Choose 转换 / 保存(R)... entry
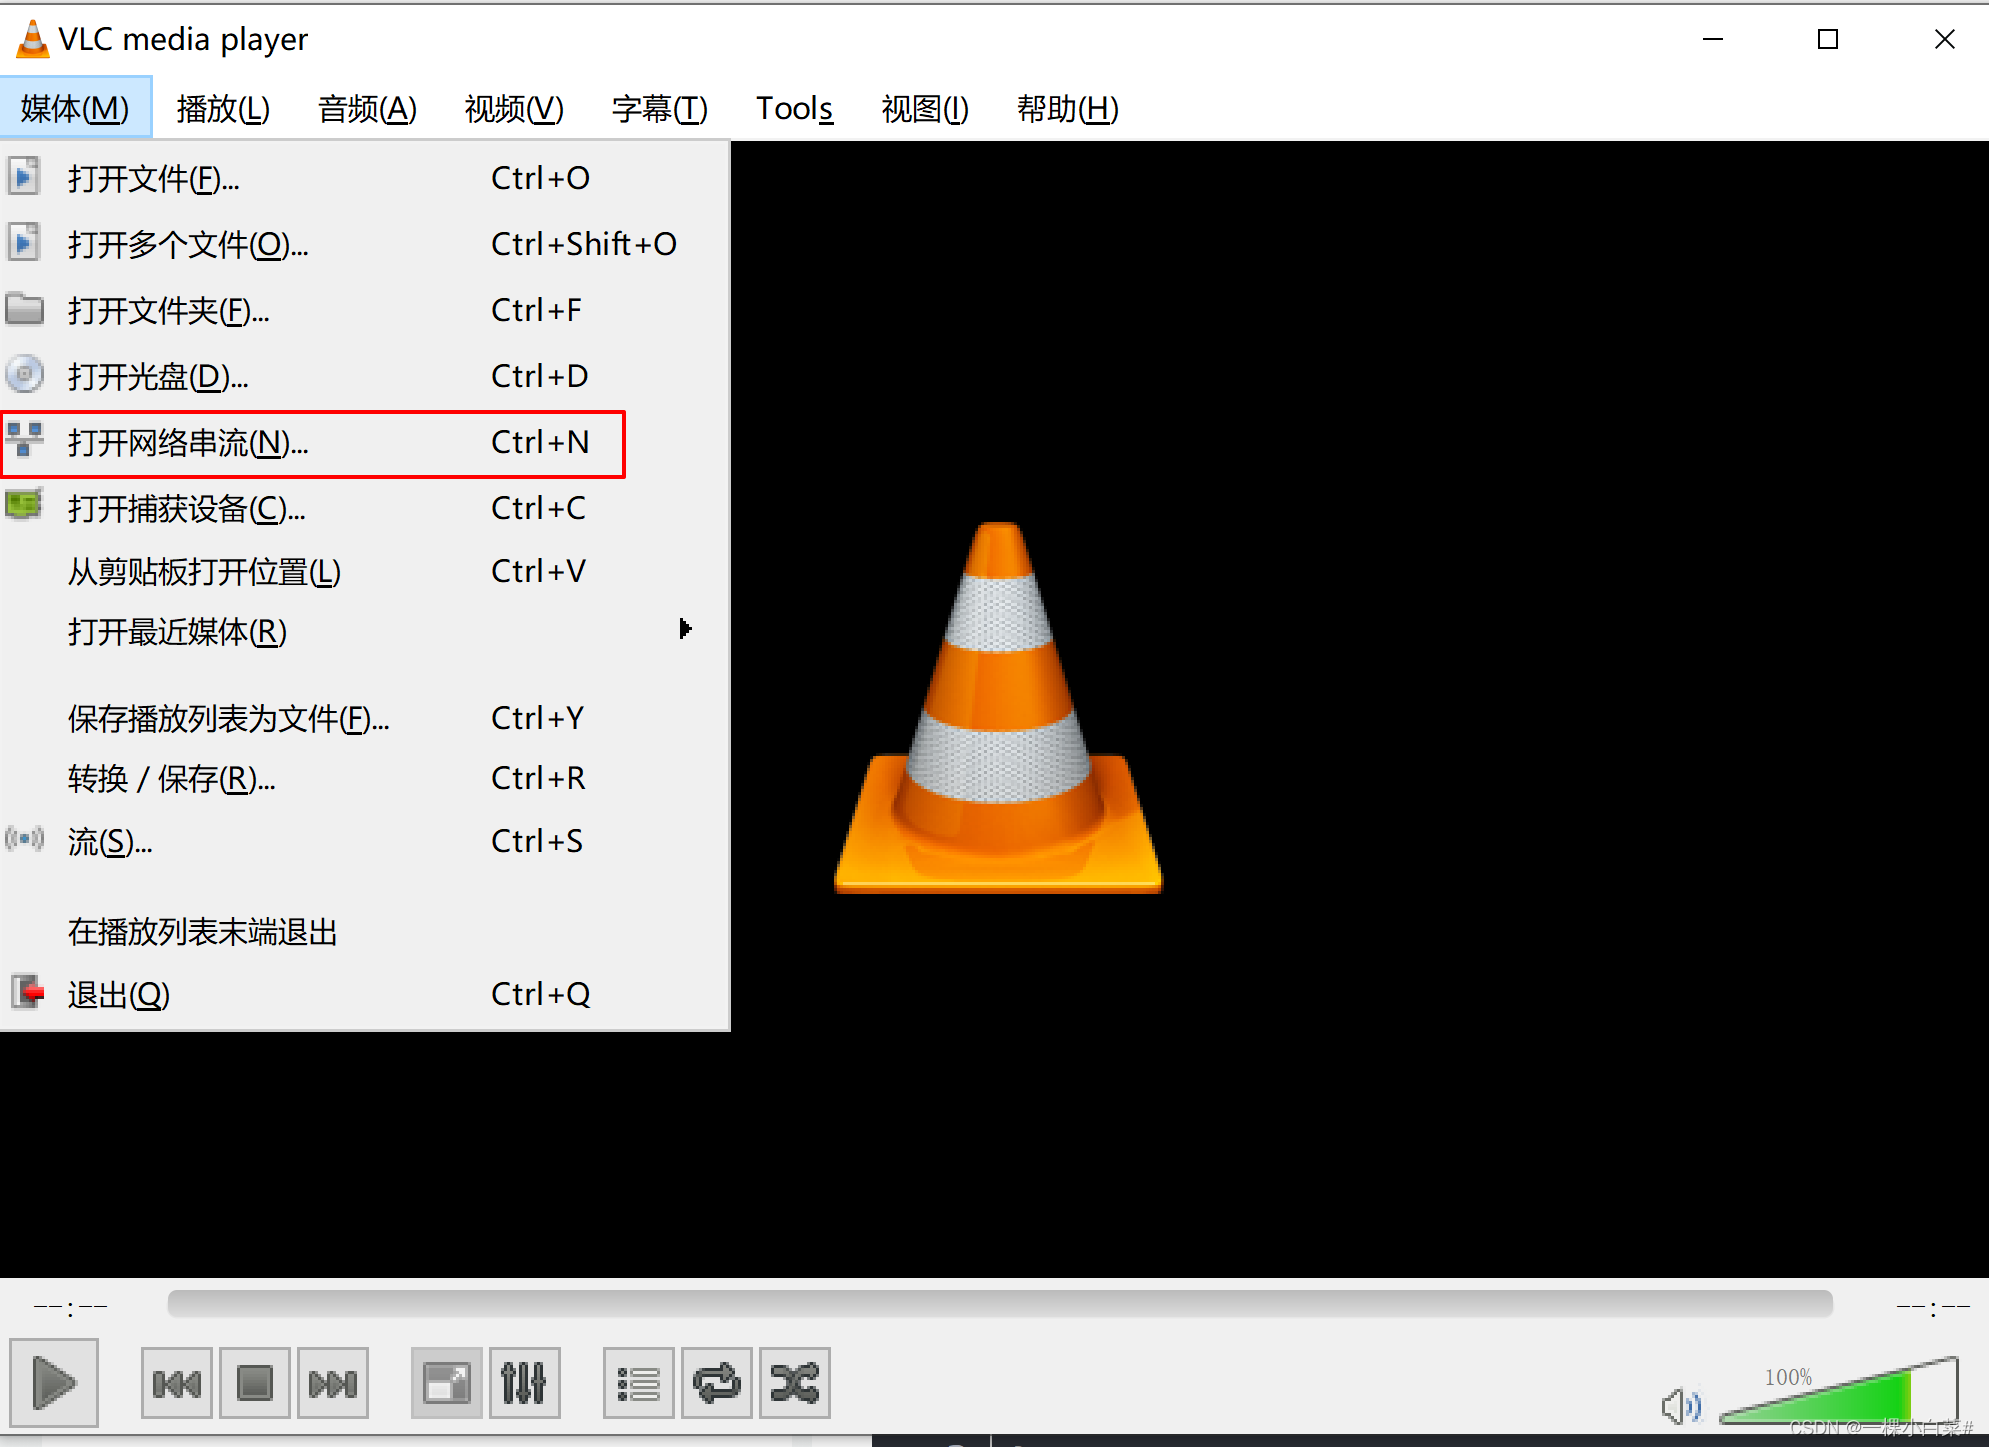This screenshot has height=1447, width=1989. click(365, 778)
